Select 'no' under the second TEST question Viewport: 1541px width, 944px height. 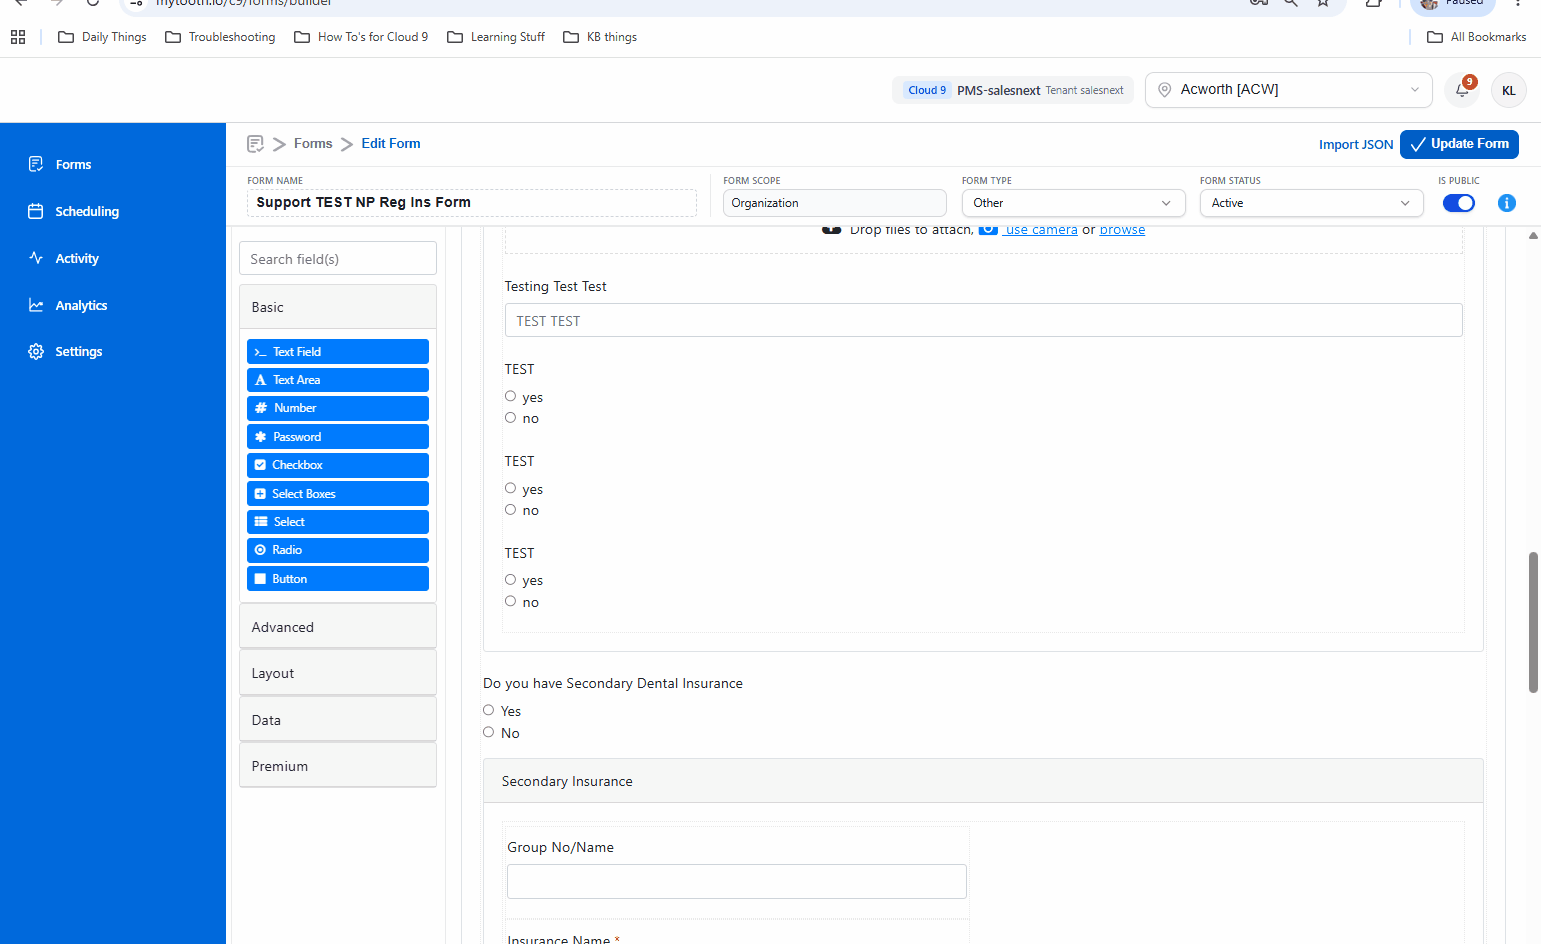coord(510,510)
